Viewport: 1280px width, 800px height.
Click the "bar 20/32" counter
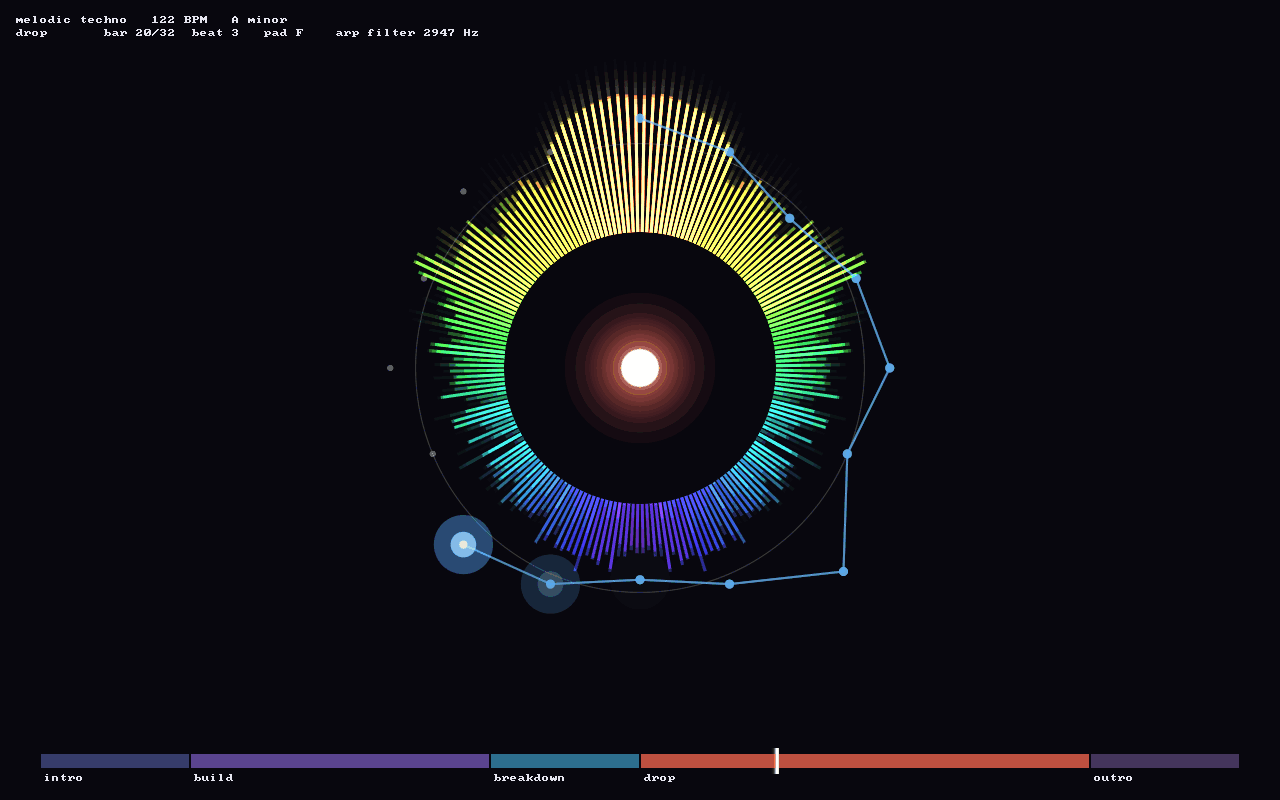pos(139,33)
